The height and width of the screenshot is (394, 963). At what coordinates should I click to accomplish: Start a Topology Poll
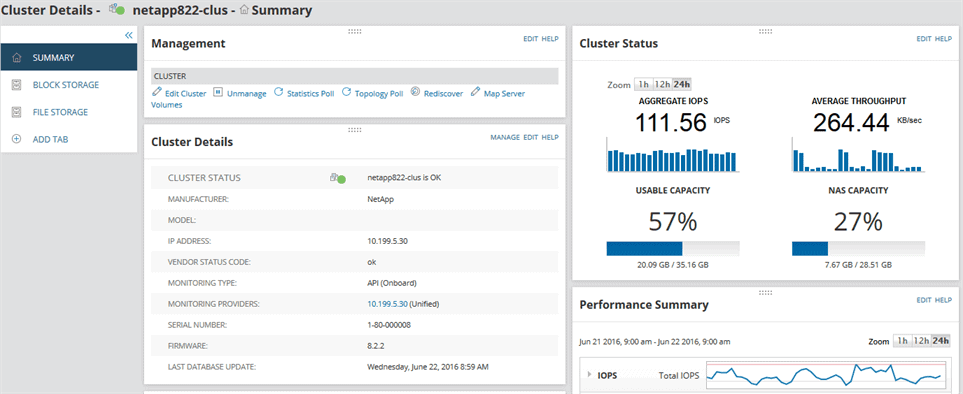coord(379,94)
